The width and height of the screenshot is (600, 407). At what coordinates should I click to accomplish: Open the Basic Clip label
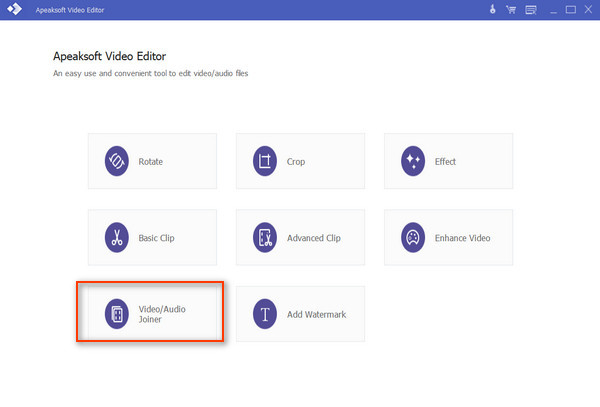(x=156, y=238)
